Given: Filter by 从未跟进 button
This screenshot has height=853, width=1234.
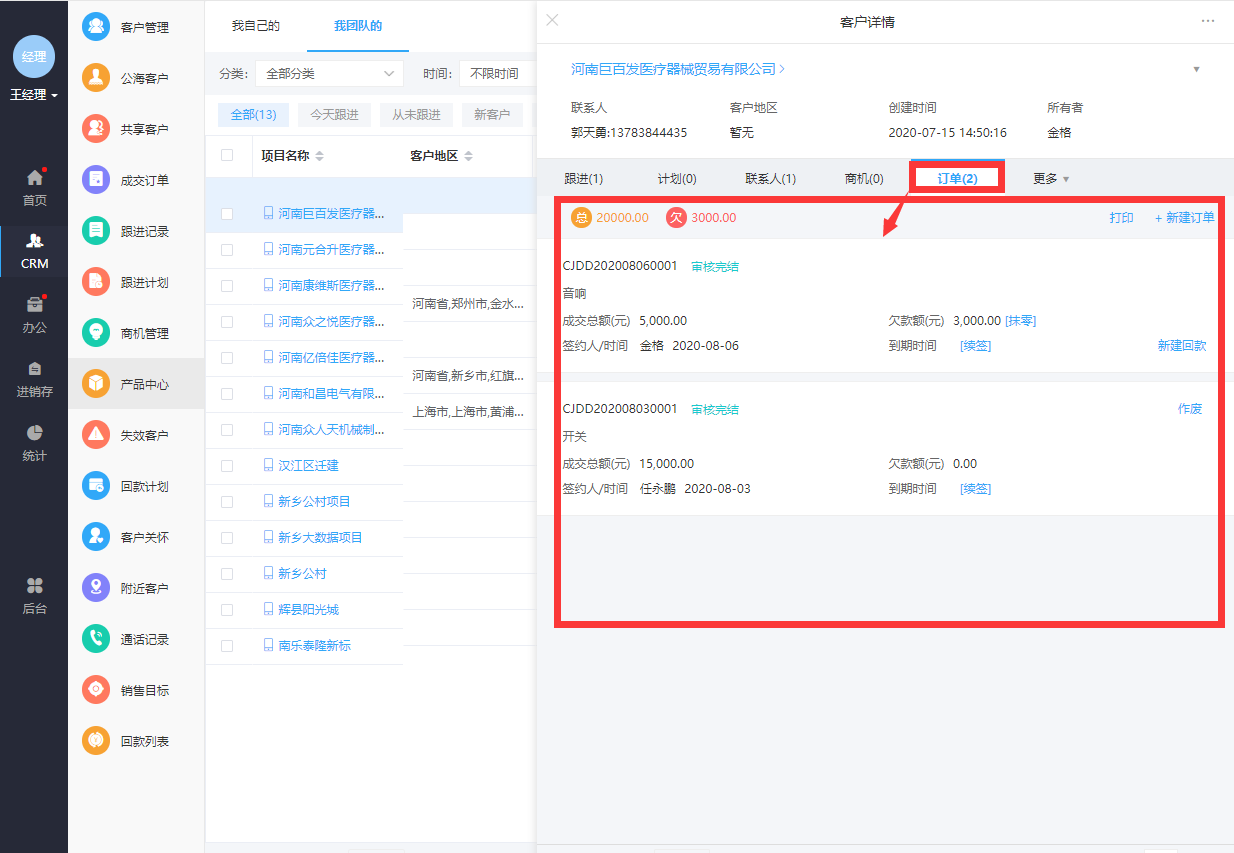Looking at the screenshot, I should click(416, 115).
